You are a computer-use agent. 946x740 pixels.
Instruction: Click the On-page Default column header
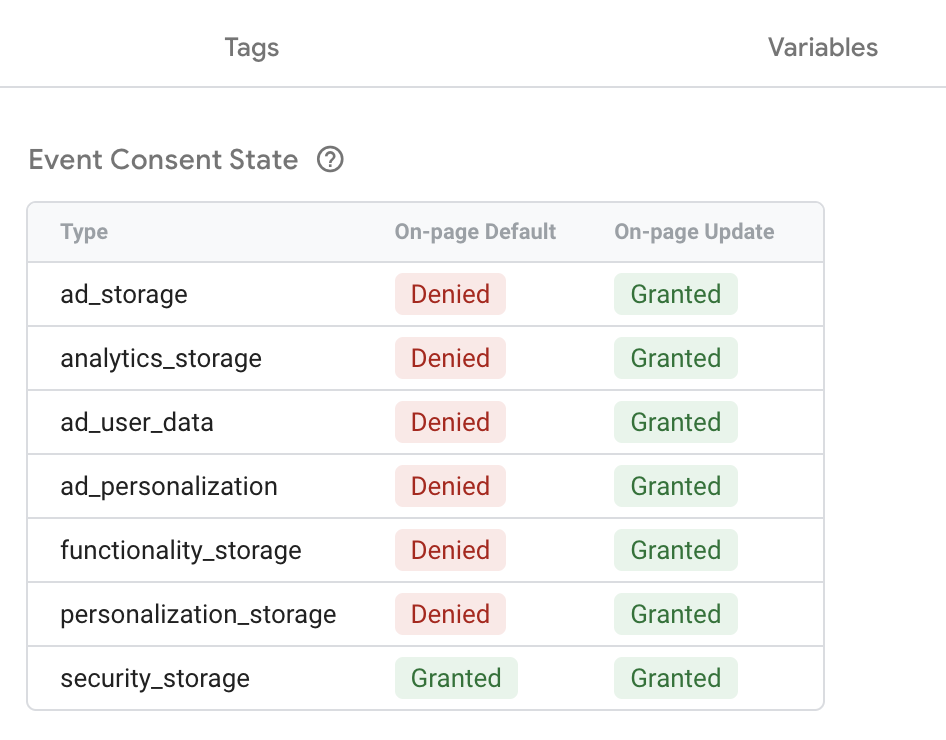(x=474, y=231)
